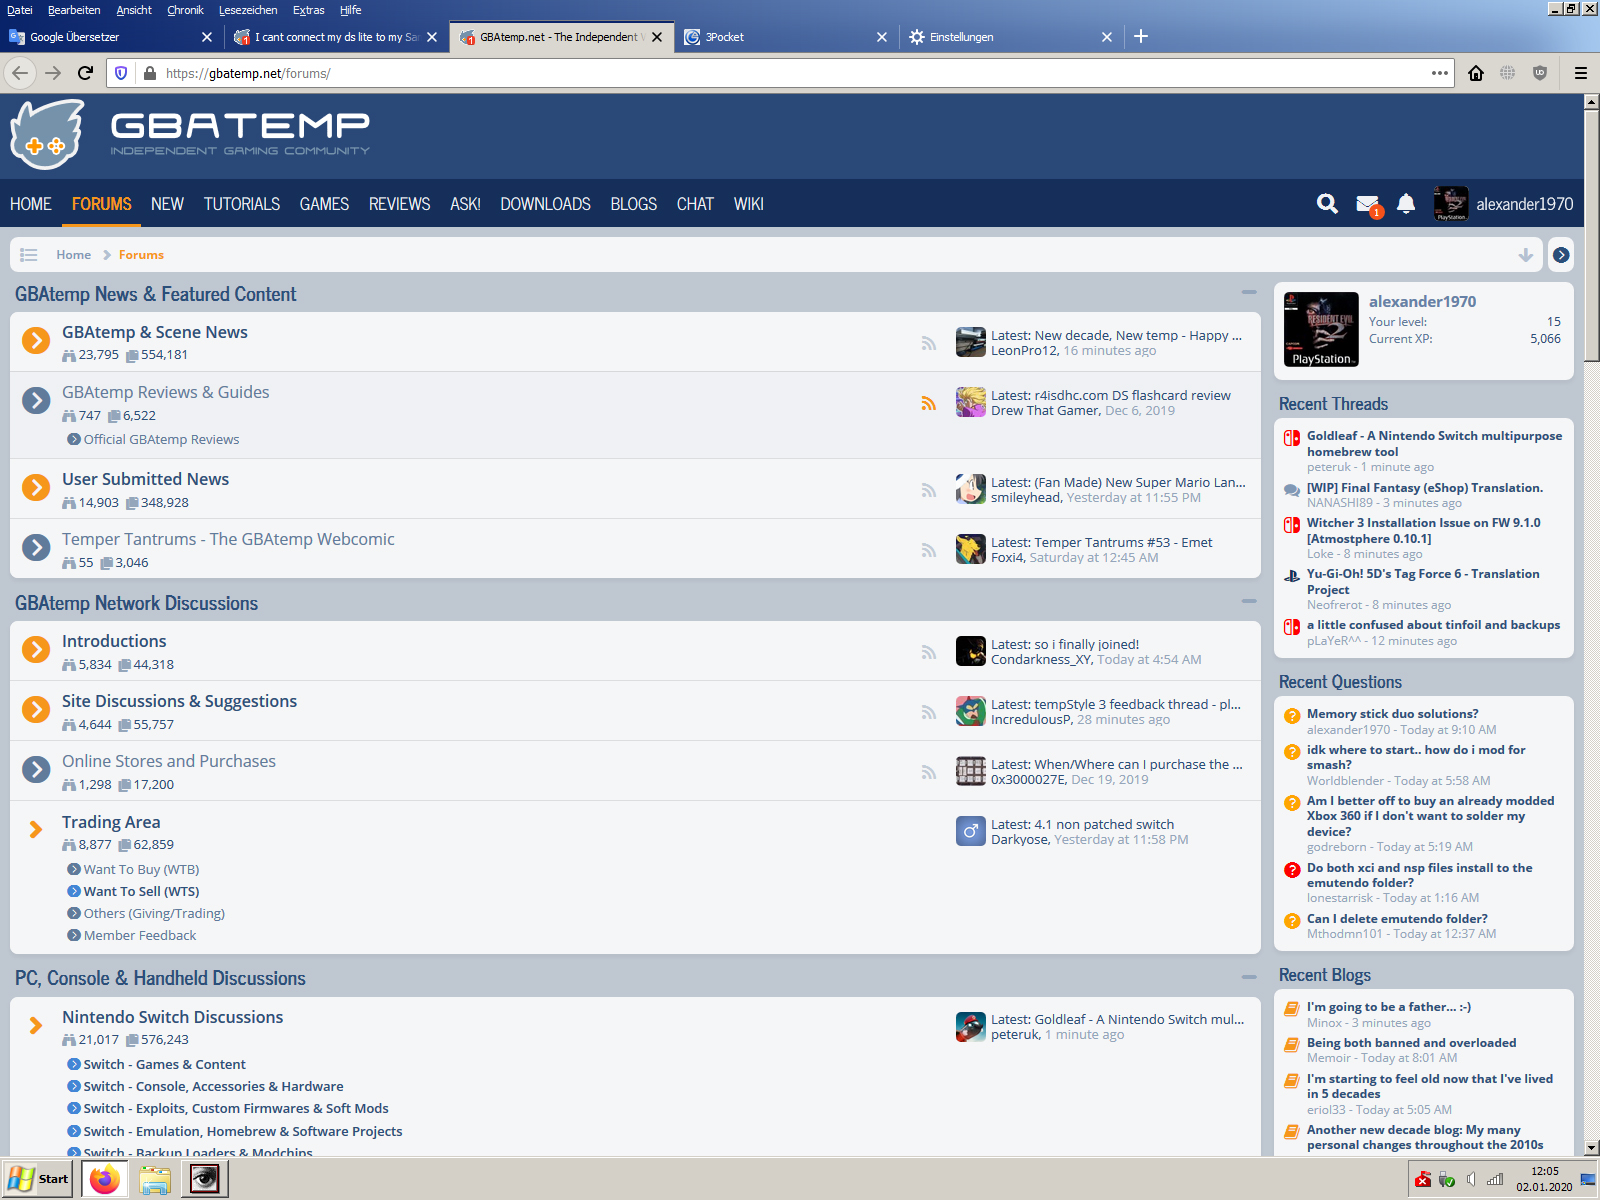Open the Home breadcrumb link
This screenshot has height=1200, width=1600.
(73, 255)
